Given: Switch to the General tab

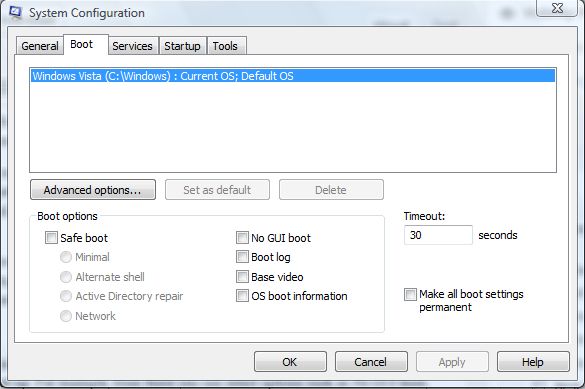Looking at the screenshot, I should [x=40, y=46].
